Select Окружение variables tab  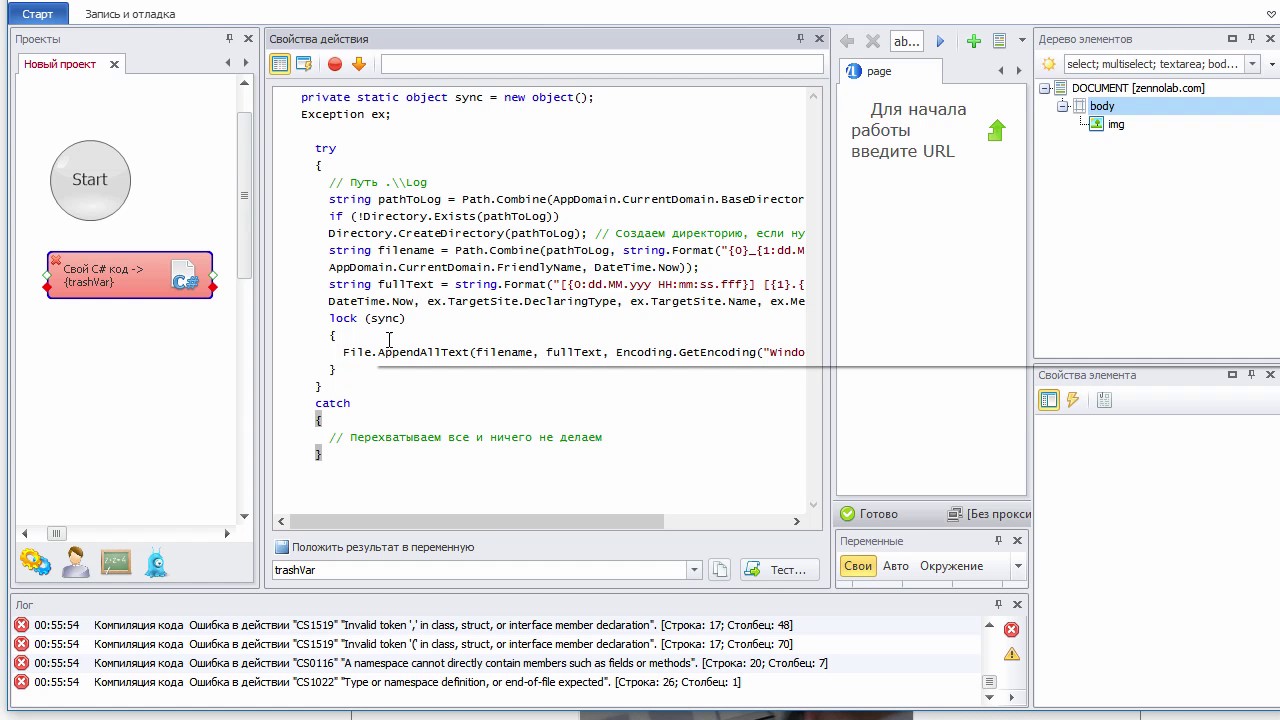click(x=951, y=566)
